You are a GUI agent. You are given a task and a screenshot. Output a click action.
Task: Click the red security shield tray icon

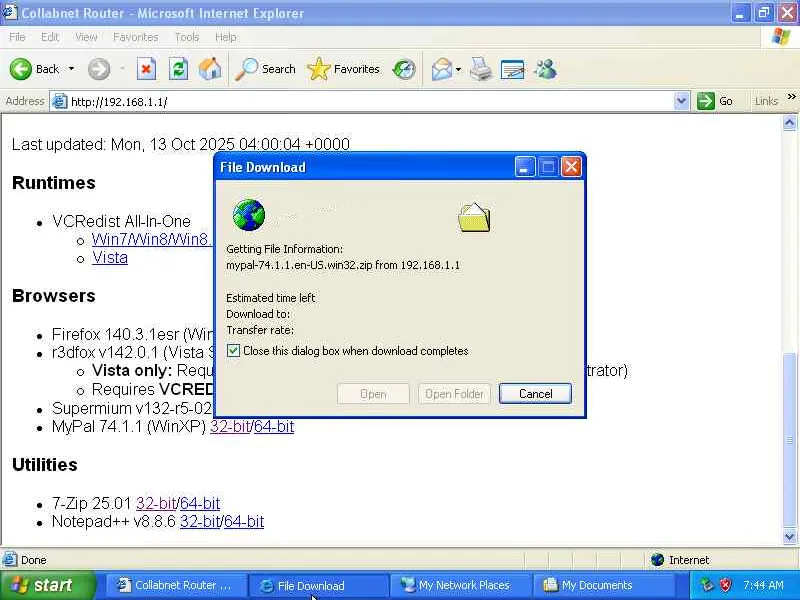click(725, 585)
